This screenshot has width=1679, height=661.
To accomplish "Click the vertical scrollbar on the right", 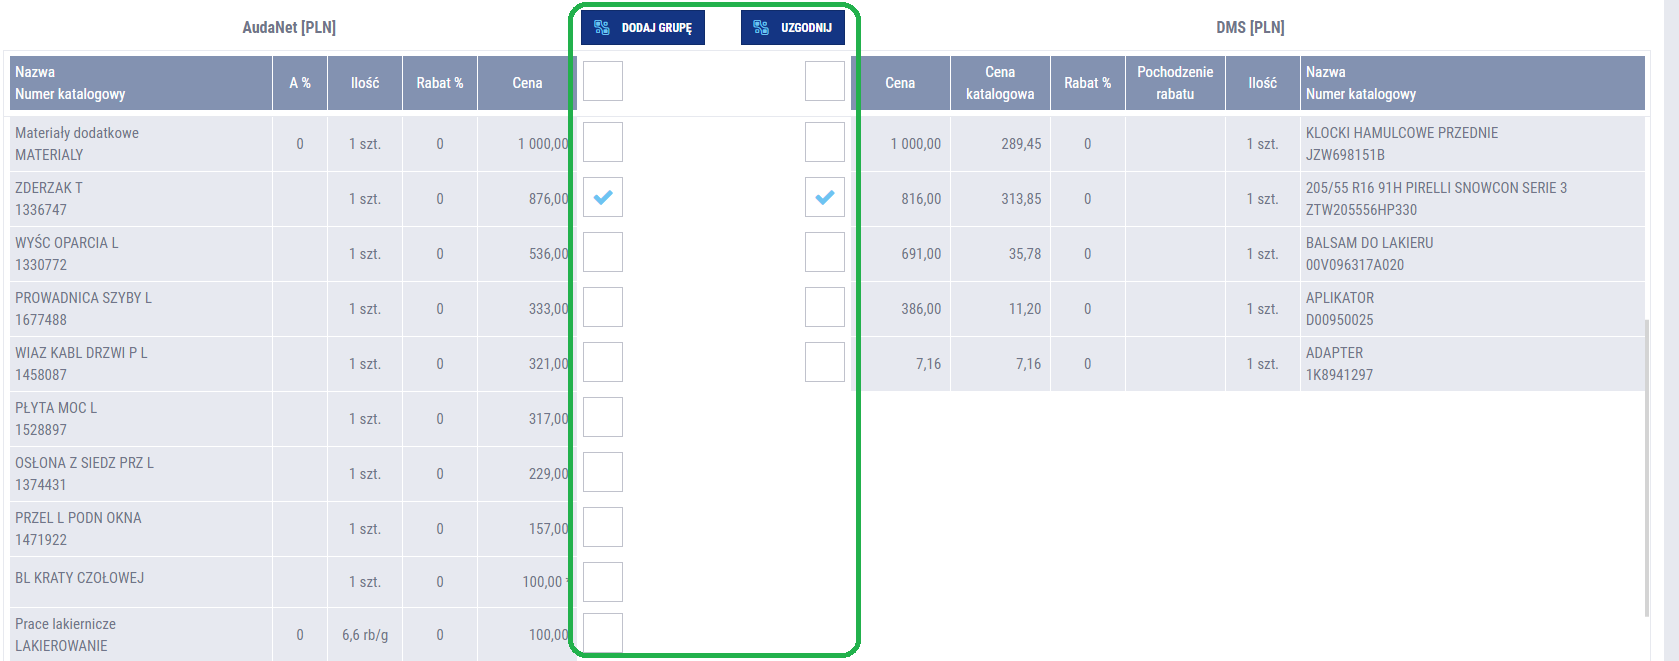I will pos(1647,468).
